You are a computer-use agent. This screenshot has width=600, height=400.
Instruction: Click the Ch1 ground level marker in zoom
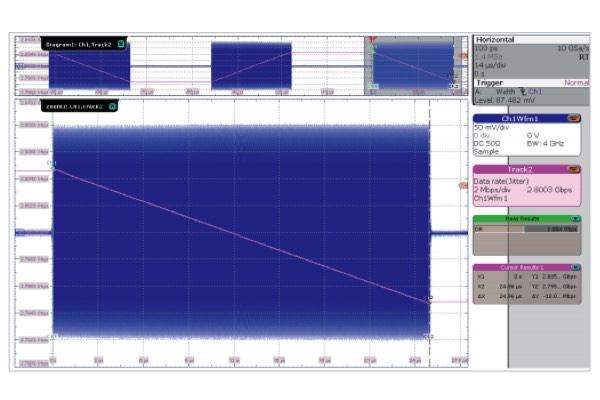[x=20, y=232]
